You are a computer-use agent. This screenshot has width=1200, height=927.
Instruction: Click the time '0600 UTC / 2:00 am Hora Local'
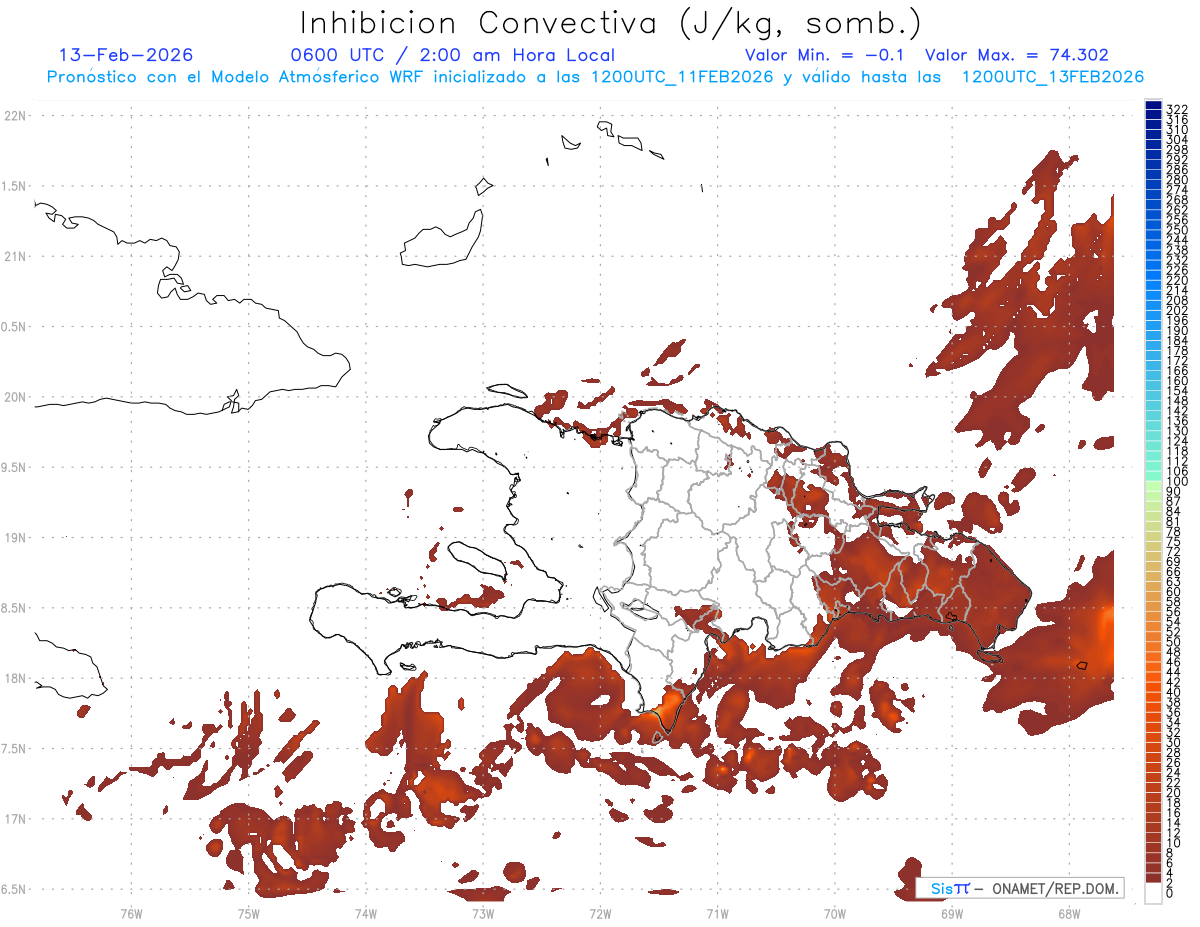click(452, 55)
